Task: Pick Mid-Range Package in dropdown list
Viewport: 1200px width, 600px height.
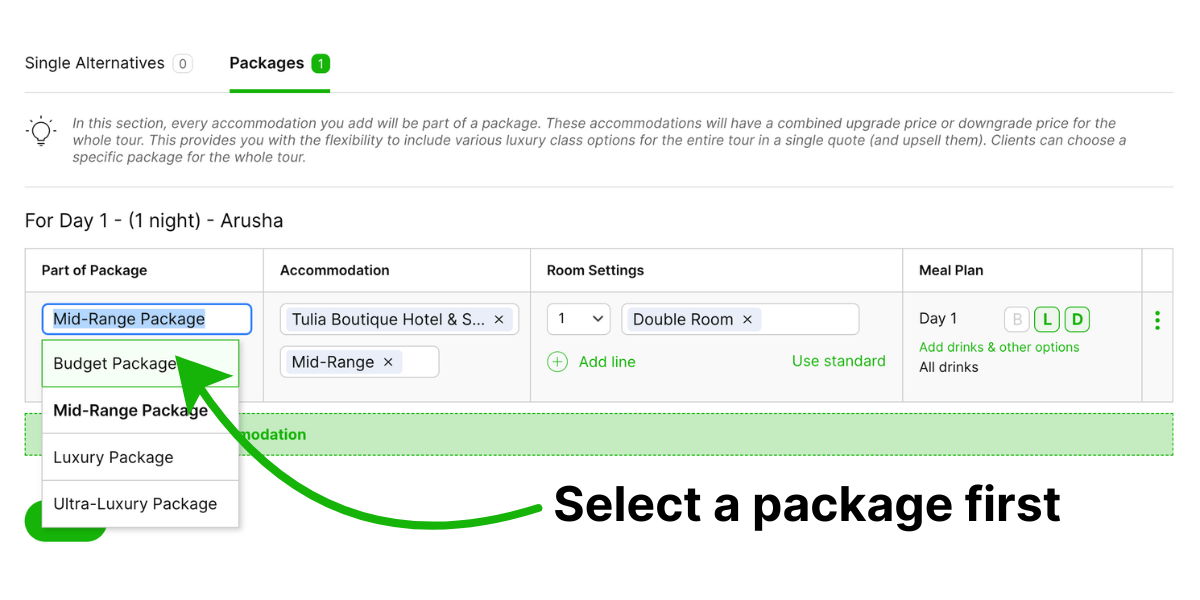Action: 130,410
